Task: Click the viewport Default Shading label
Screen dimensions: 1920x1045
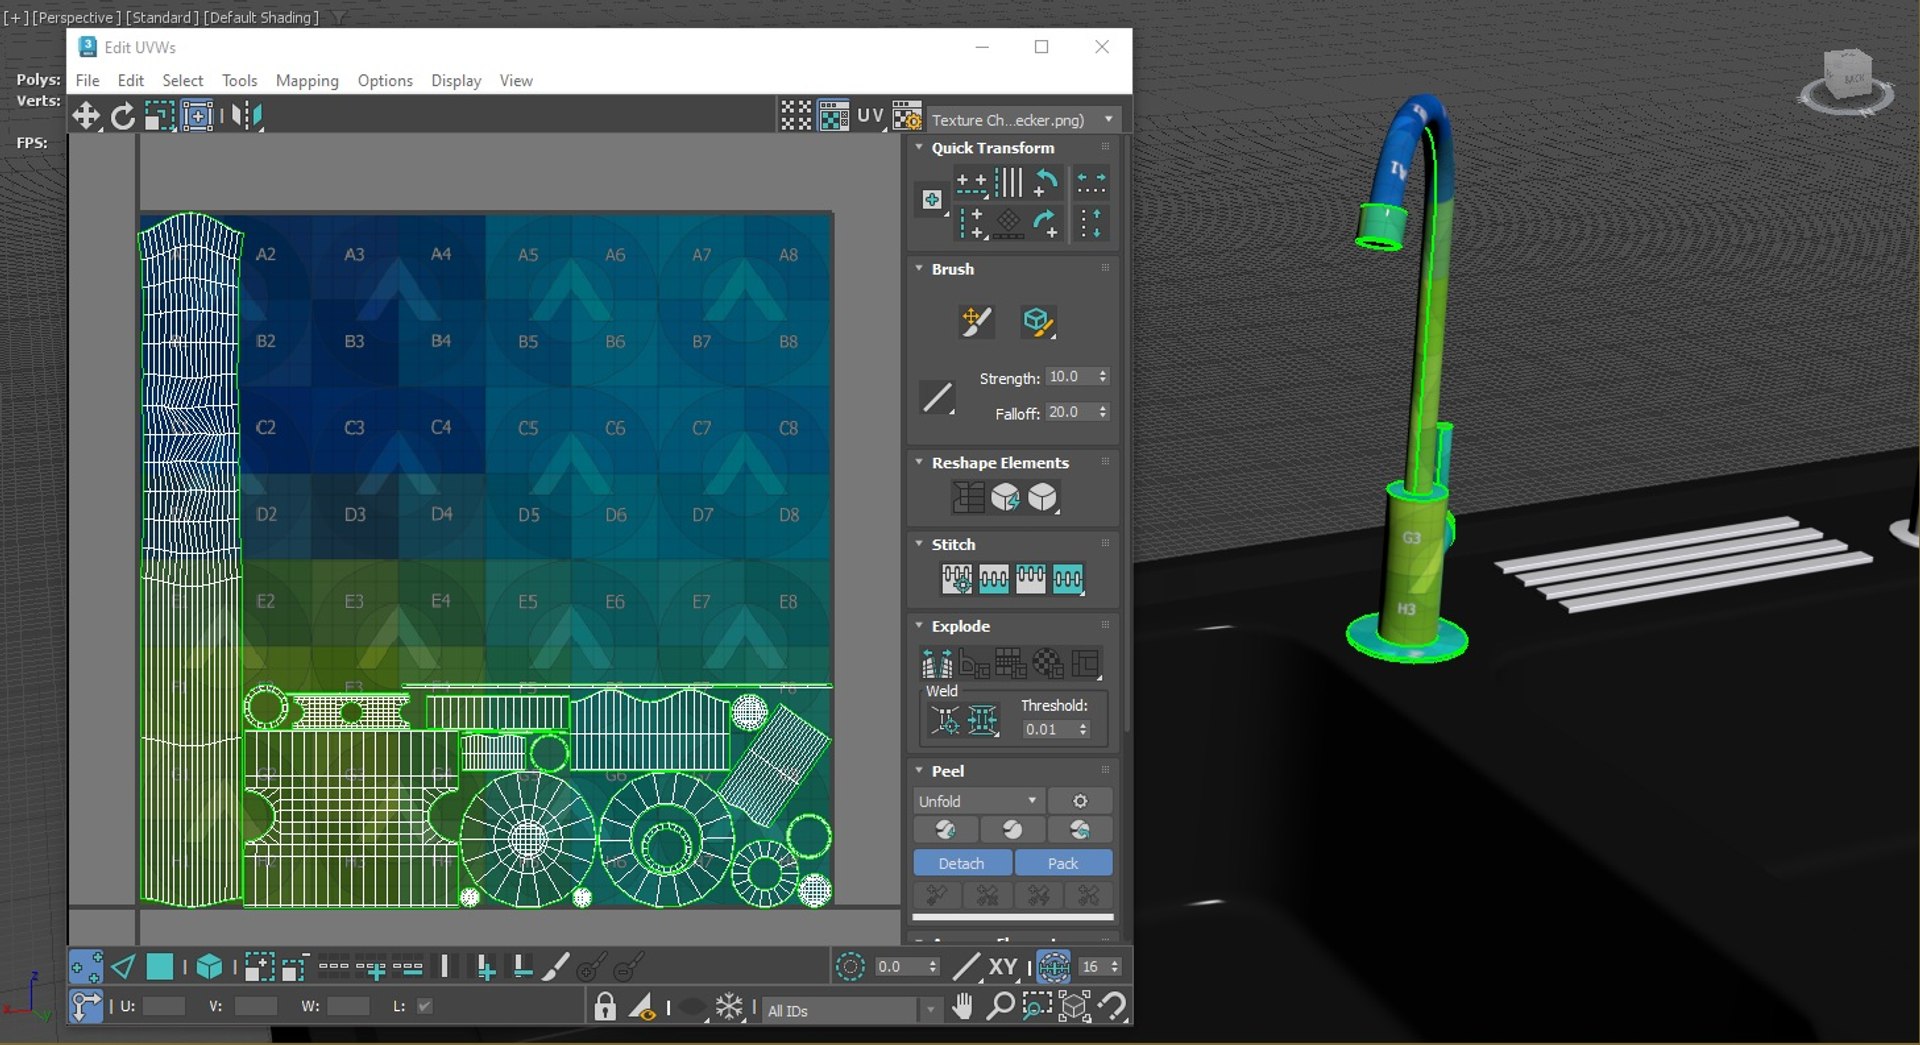Action: click(262, 17)
